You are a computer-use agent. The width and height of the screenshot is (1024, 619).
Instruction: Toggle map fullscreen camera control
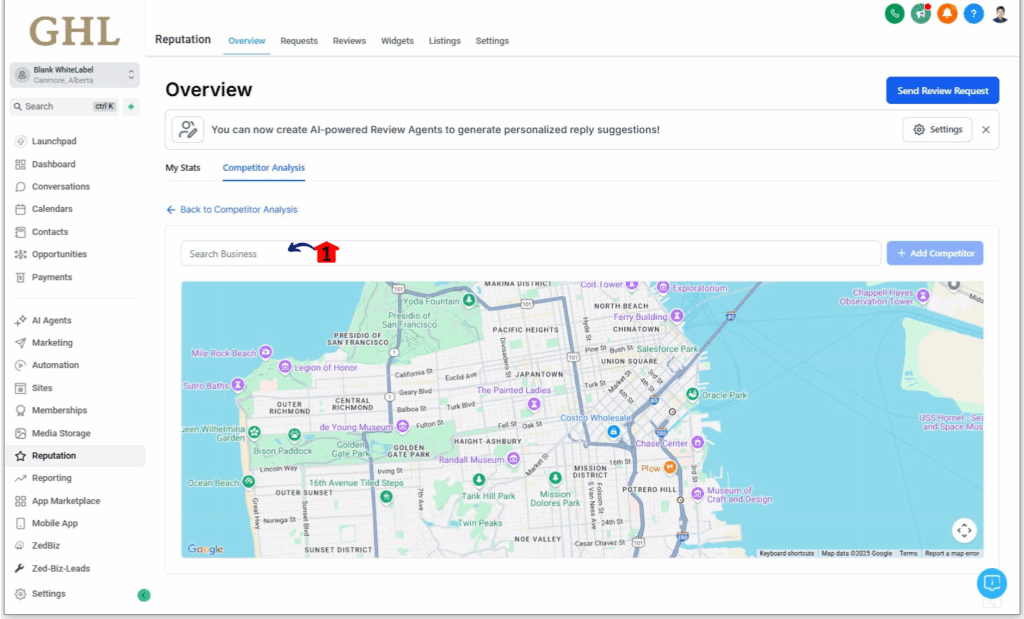tap(964, 530)
